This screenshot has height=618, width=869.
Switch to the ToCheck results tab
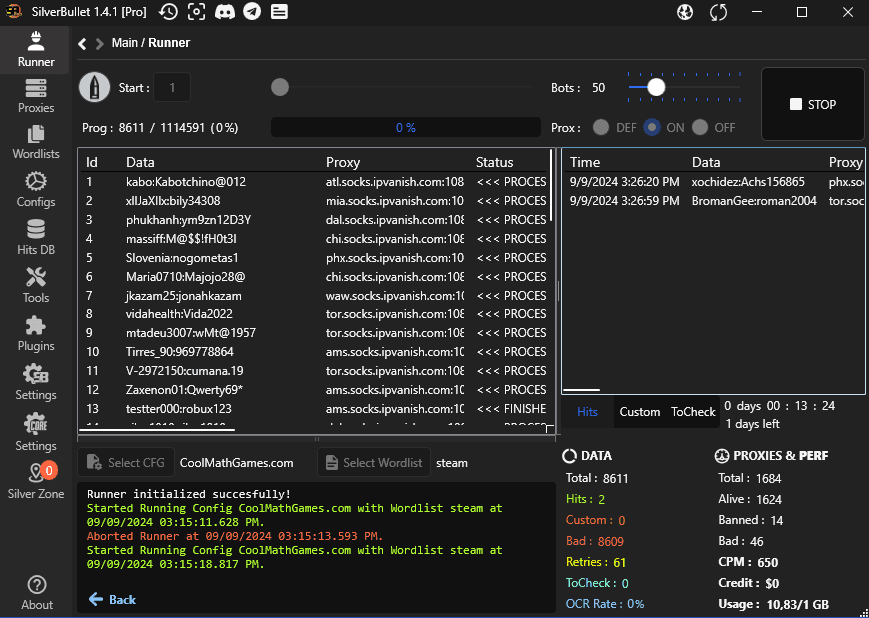coord(693,412)
